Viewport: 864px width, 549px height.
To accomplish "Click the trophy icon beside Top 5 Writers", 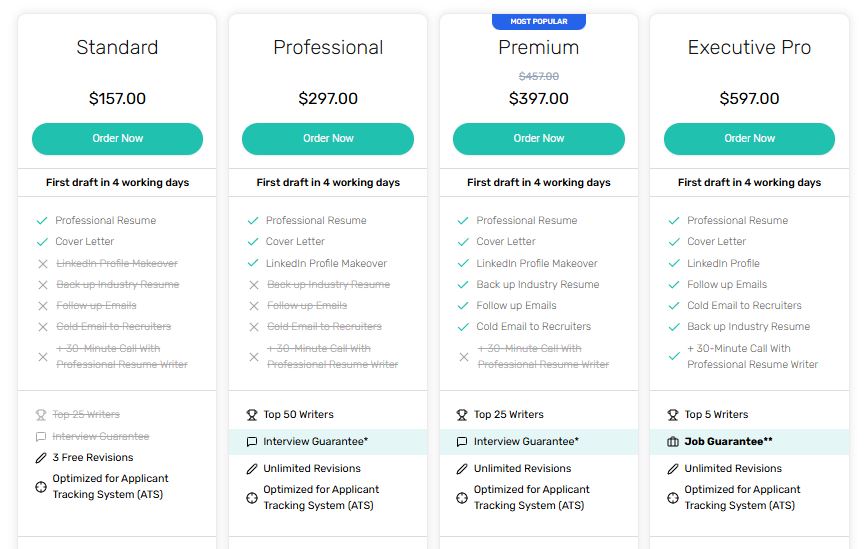I will [x=673, y=415].
